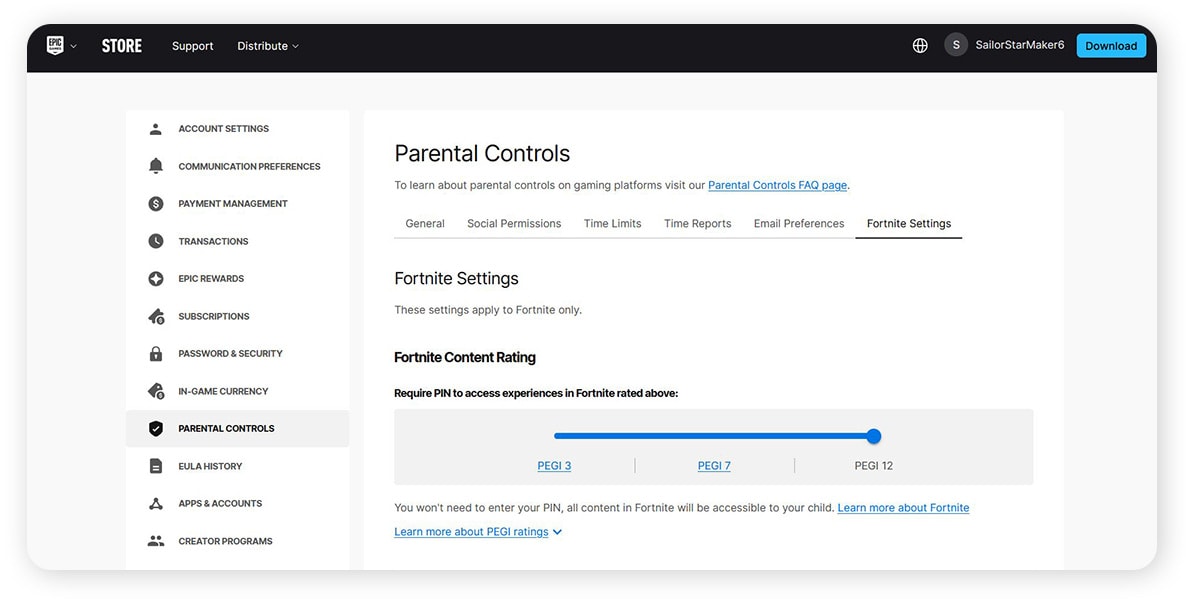Click the Epic Games logo icon

(55, 45)
